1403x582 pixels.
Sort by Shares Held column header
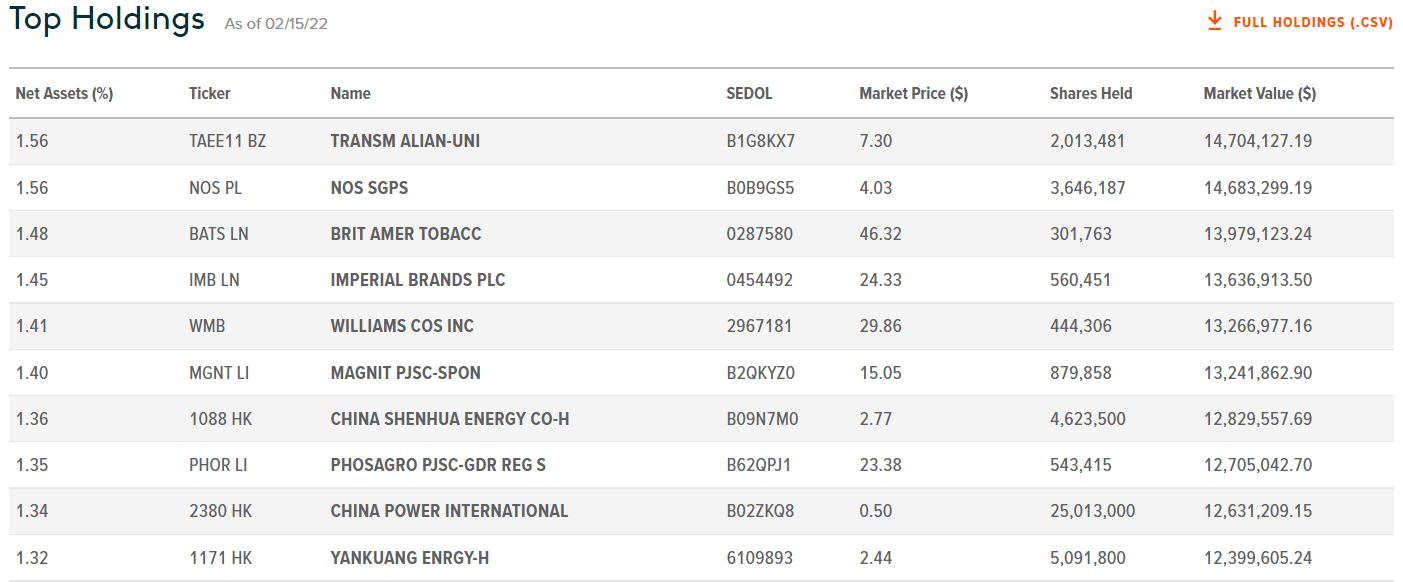(1090, 93)
